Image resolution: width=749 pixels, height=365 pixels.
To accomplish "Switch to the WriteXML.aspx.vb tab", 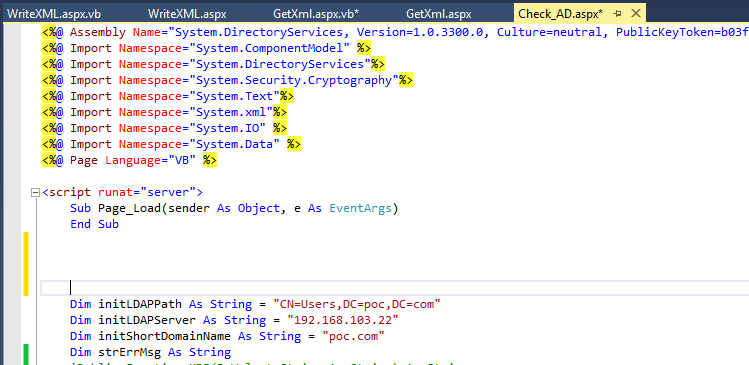I will [x=54, y=14].
